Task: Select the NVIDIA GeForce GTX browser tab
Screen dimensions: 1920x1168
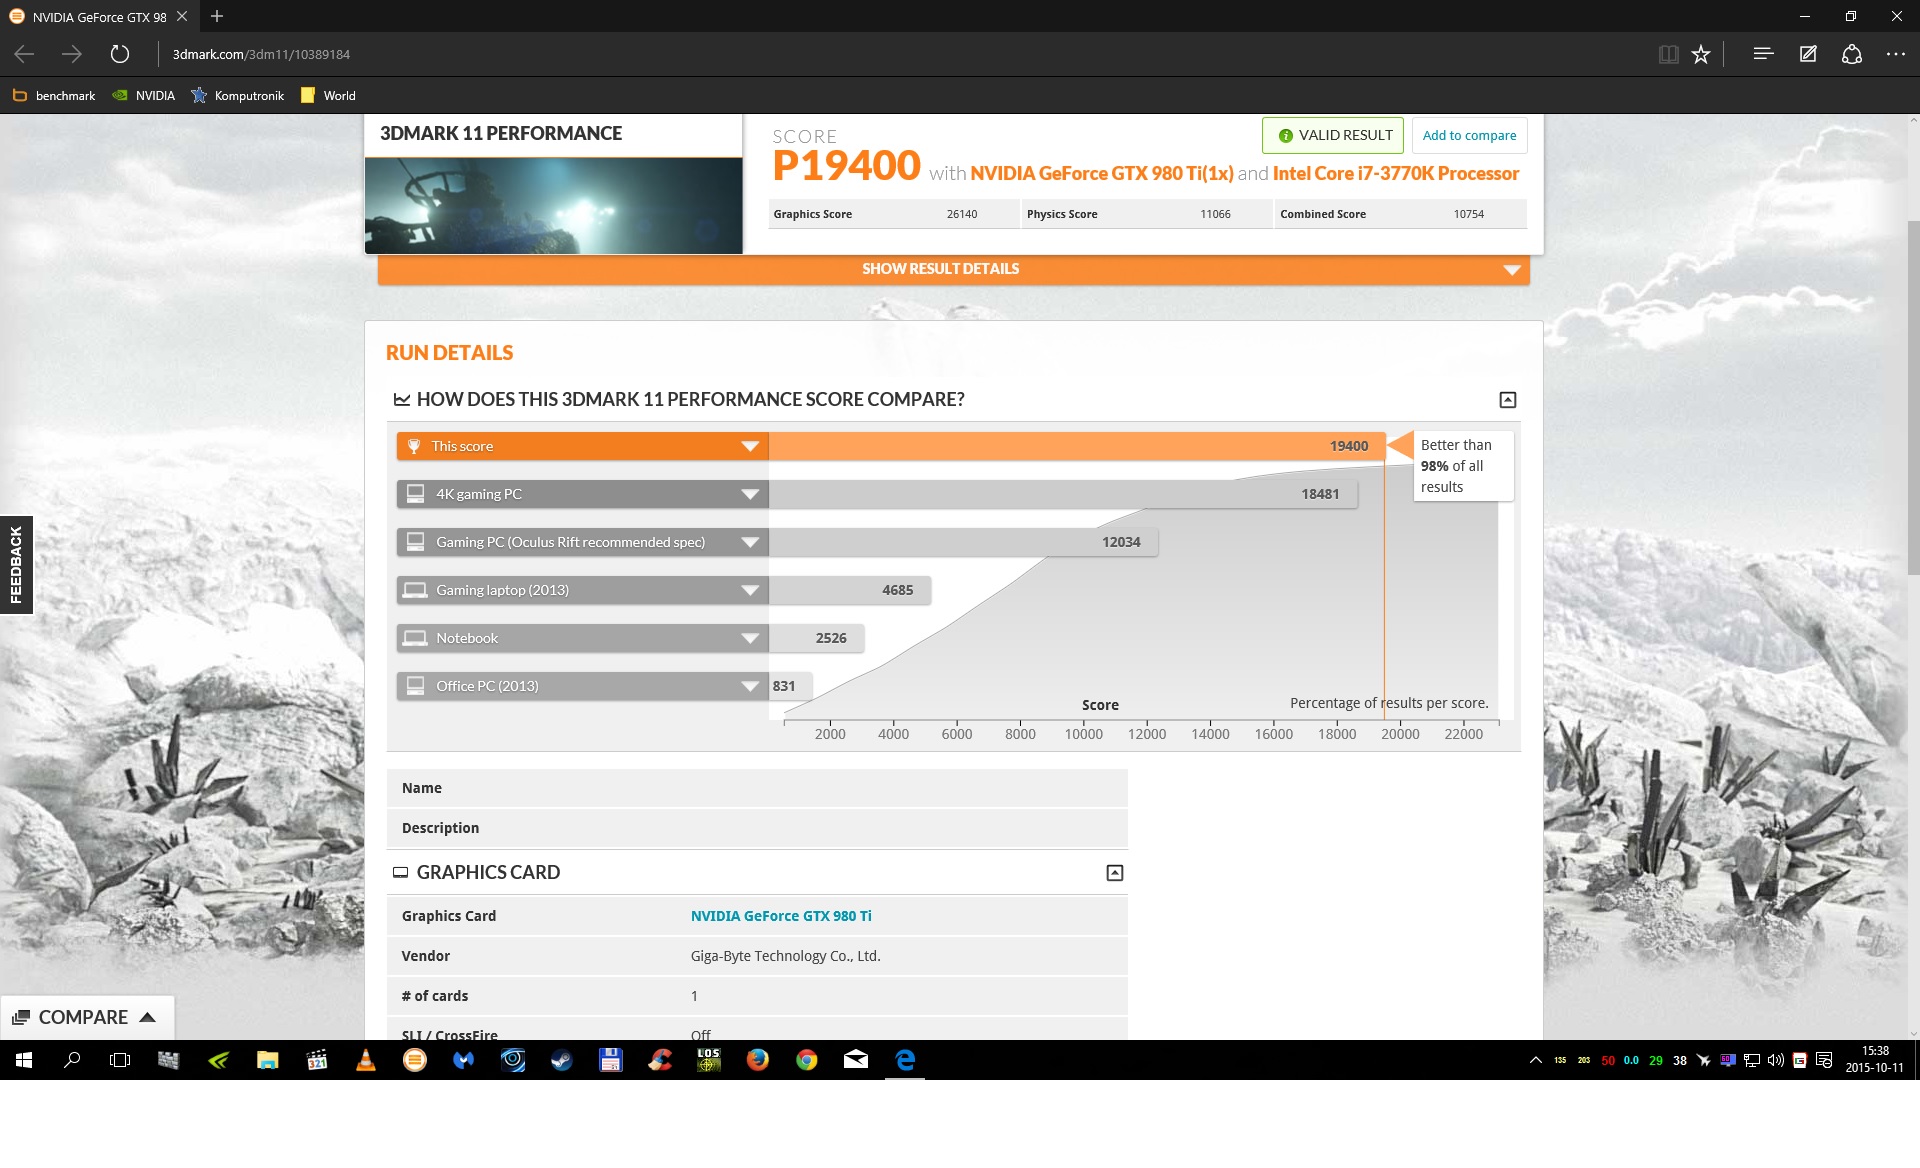Action: click(98, 16)
